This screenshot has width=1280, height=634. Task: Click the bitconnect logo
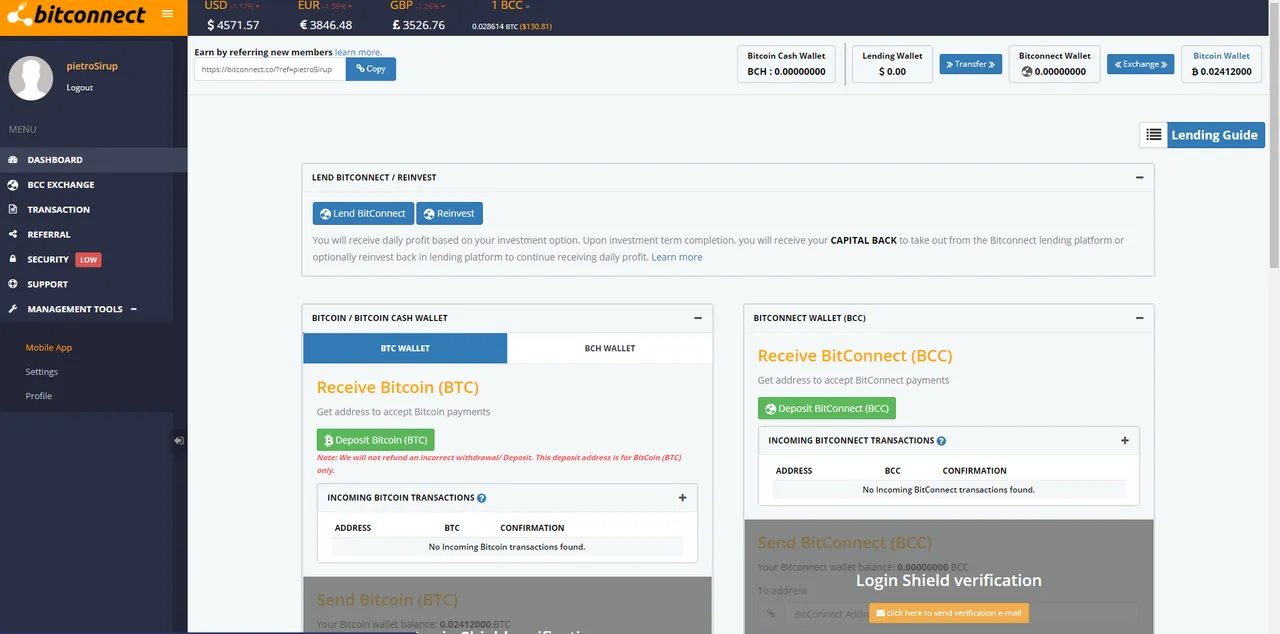77,15
